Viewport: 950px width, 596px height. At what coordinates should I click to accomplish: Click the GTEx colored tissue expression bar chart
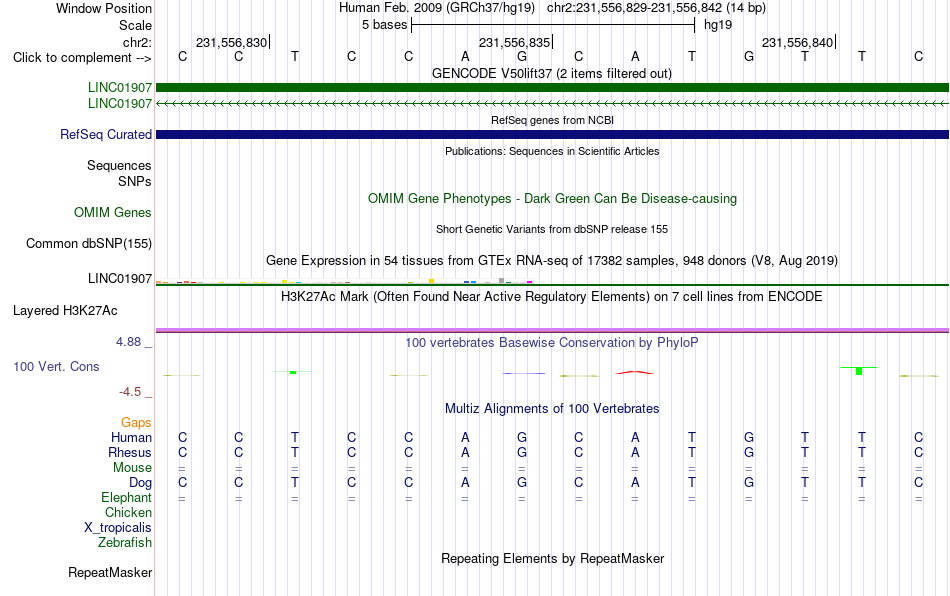click(x=344, y=281)
